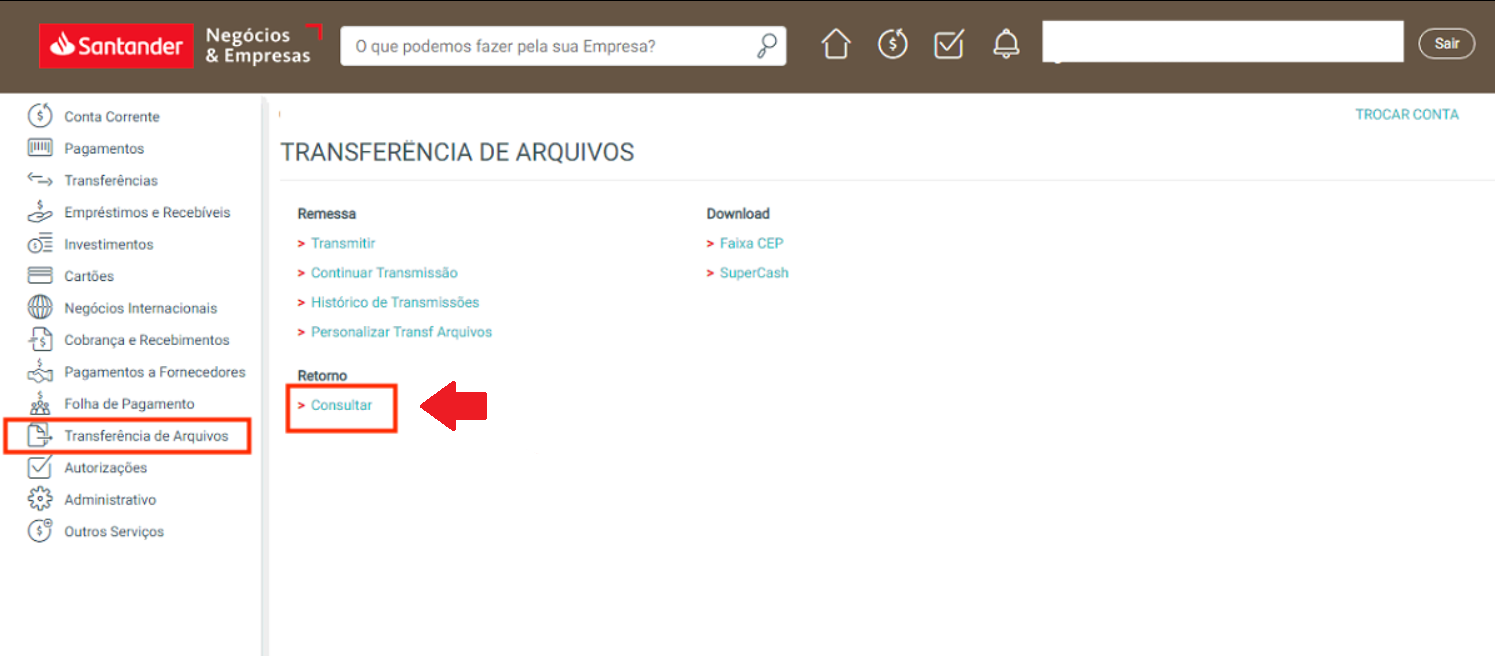This screenshot has width=1495, height=656.
Task: Click the checkmark authorizations icon in header
Action: (x=948, y=45)
